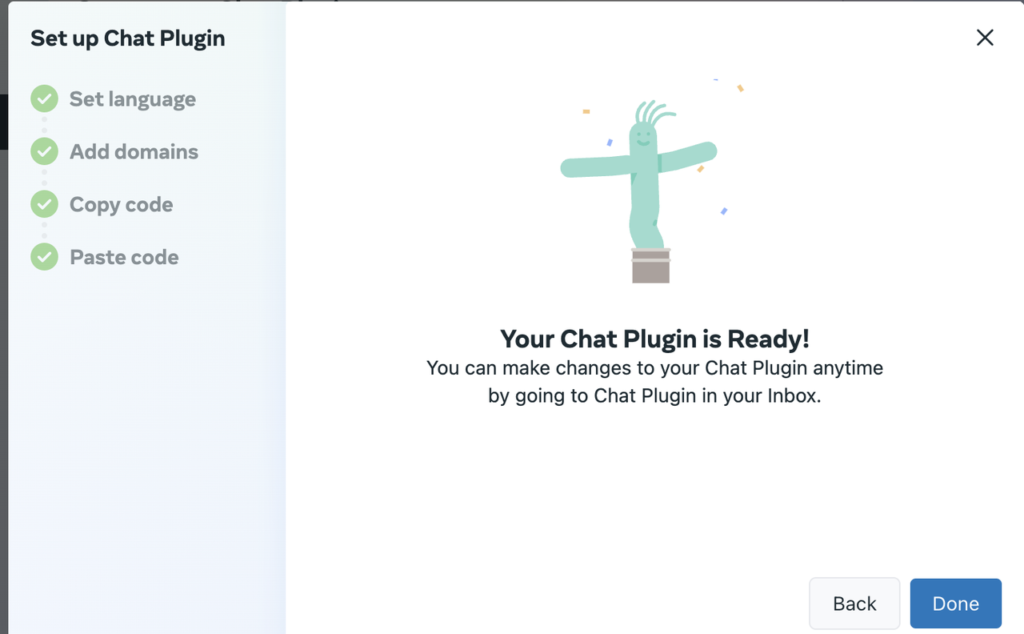Open the Add domains step
This screenshot has height=634, width=1024.
(x=134, y=151)
